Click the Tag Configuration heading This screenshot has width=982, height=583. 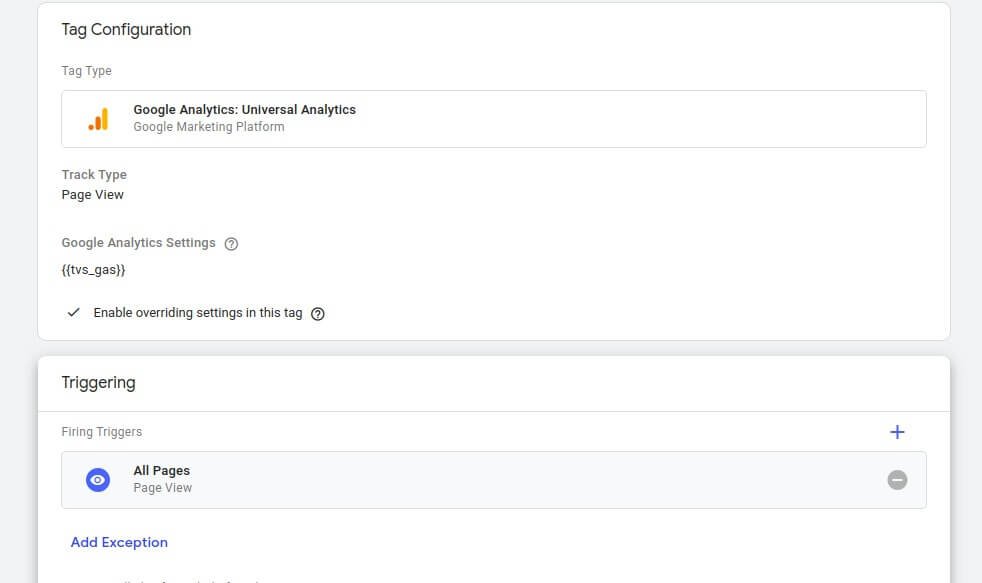coord(126,29)
